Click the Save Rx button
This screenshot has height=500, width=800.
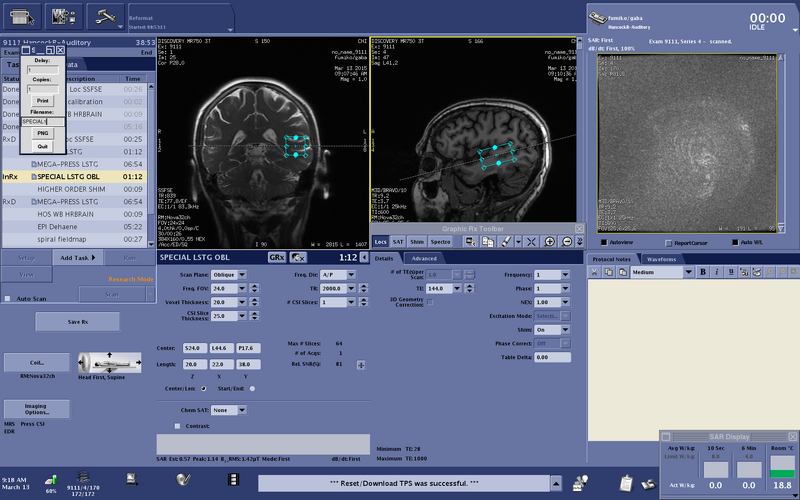click(x=78, y=322)
